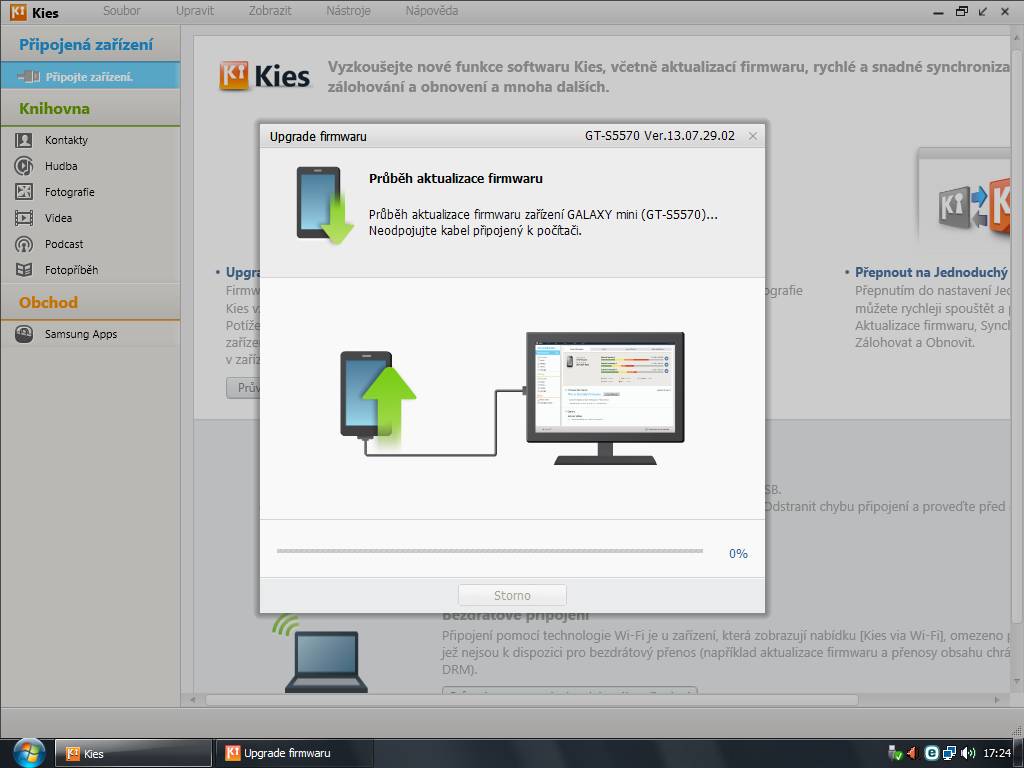Click the Přepnout na Jednoduchý link
This screenshot has height=768, width=1024.
(931, 272)
